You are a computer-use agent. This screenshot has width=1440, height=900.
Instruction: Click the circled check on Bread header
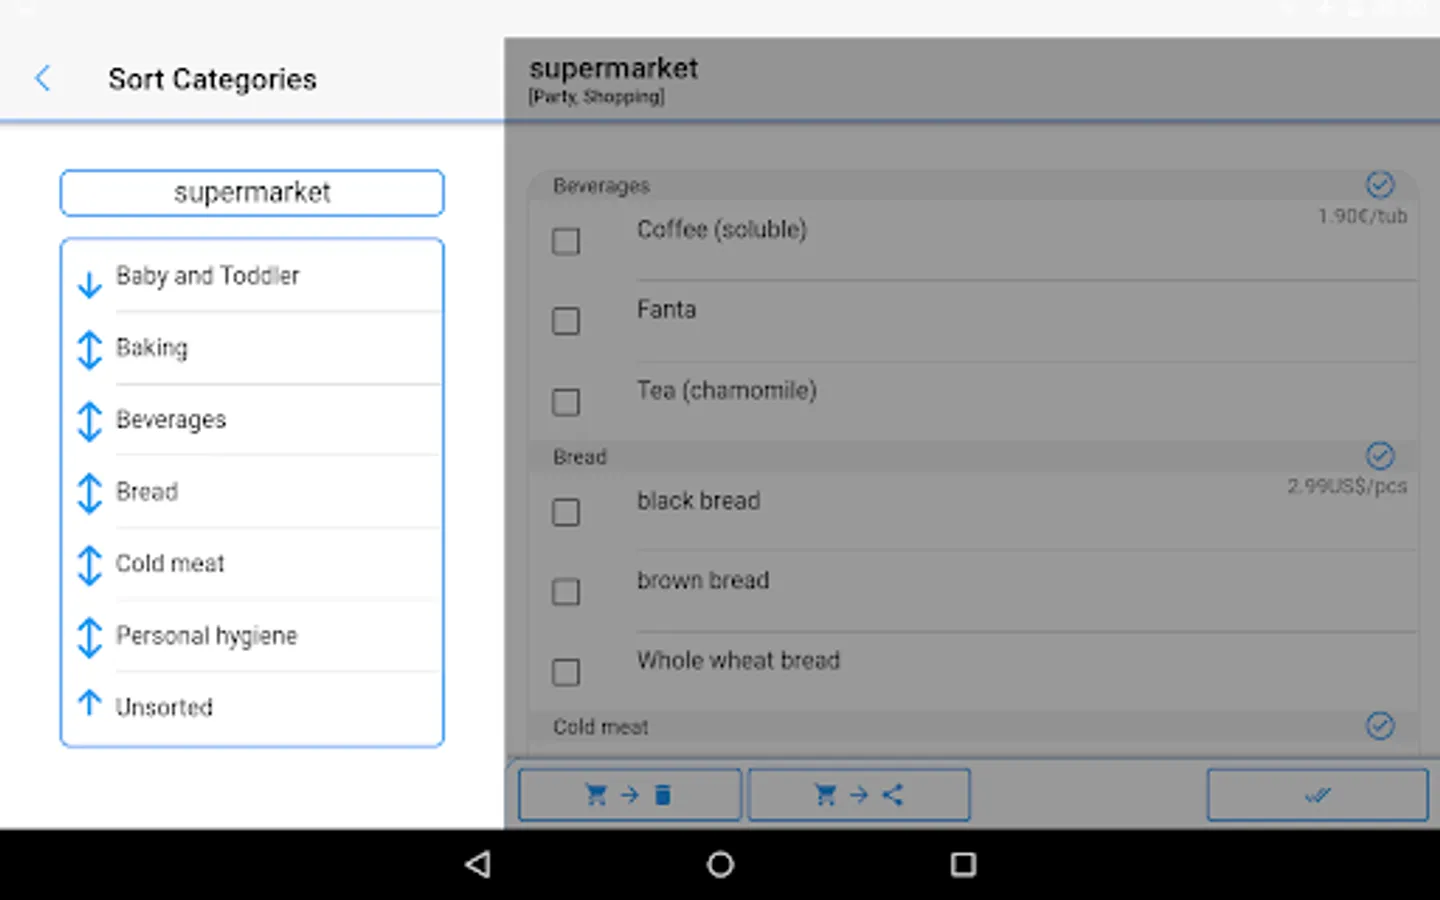pos(1380,456)
